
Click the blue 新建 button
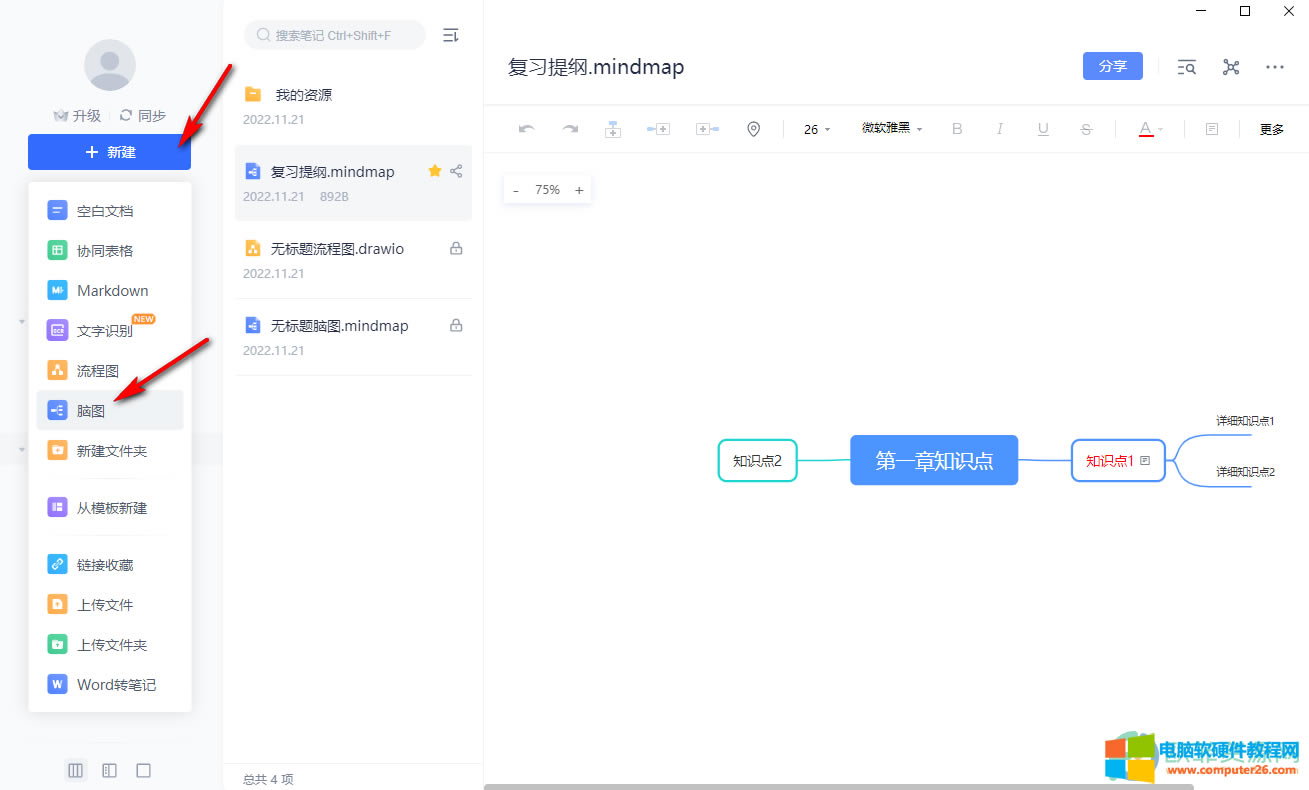tap(110, 152)
